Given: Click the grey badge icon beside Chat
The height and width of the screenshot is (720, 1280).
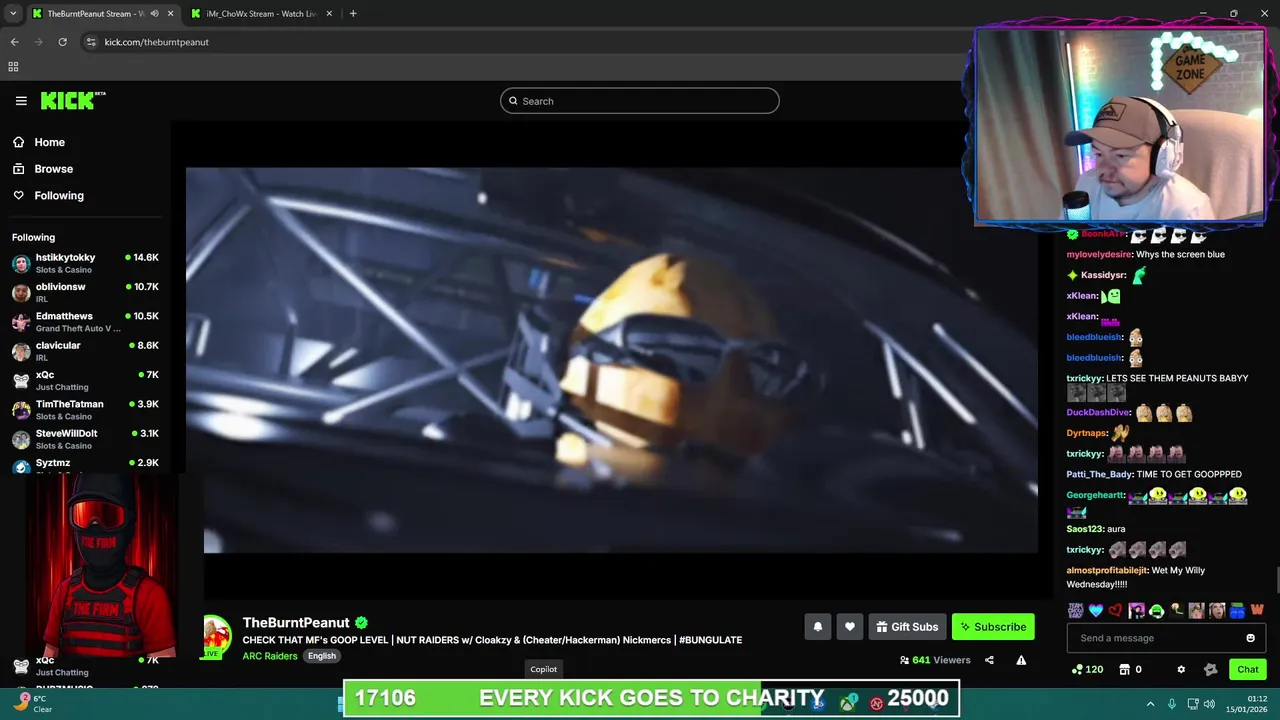Looking at the screenshot, I should [1210, 669].
